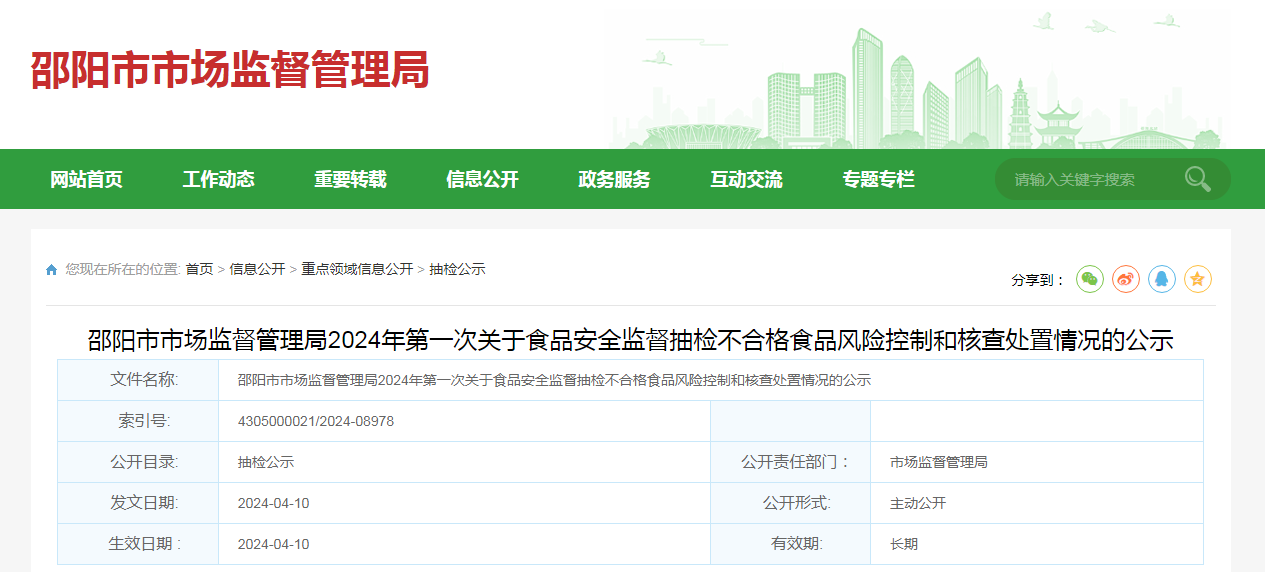Click the 分享到 label

tap(1038, 280)
